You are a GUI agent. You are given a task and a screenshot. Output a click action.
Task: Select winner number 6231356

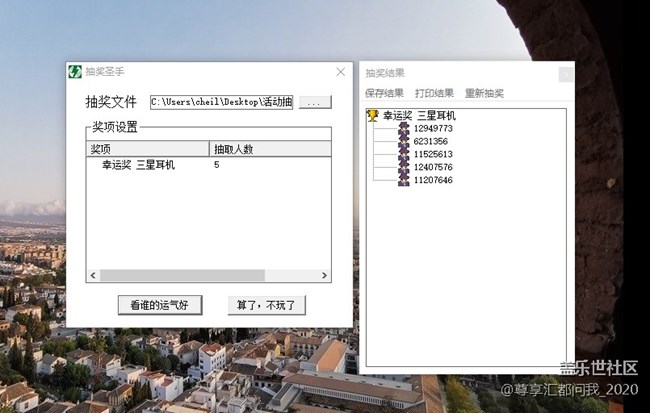click(x=431, y=141)
